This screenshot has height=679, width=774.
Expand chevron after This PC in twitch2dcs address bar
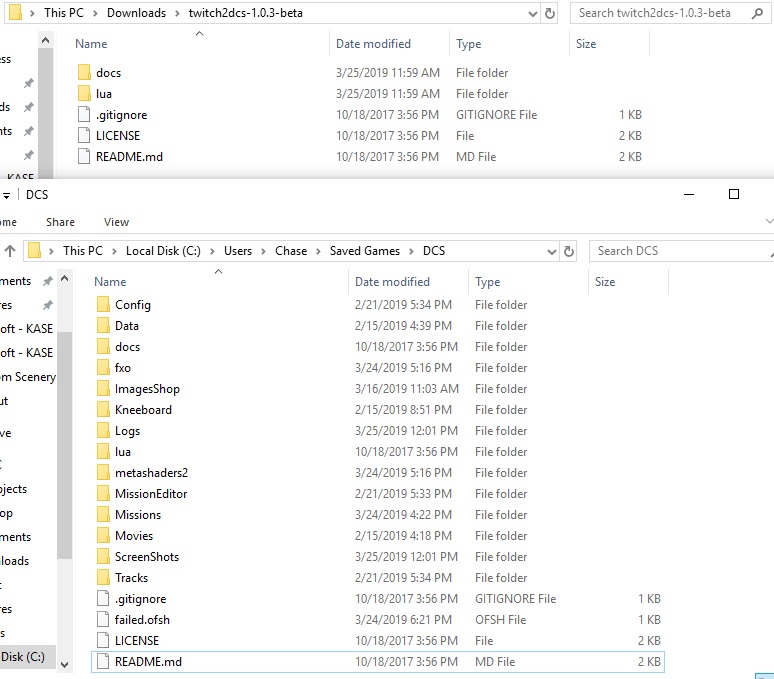[95, 13]
